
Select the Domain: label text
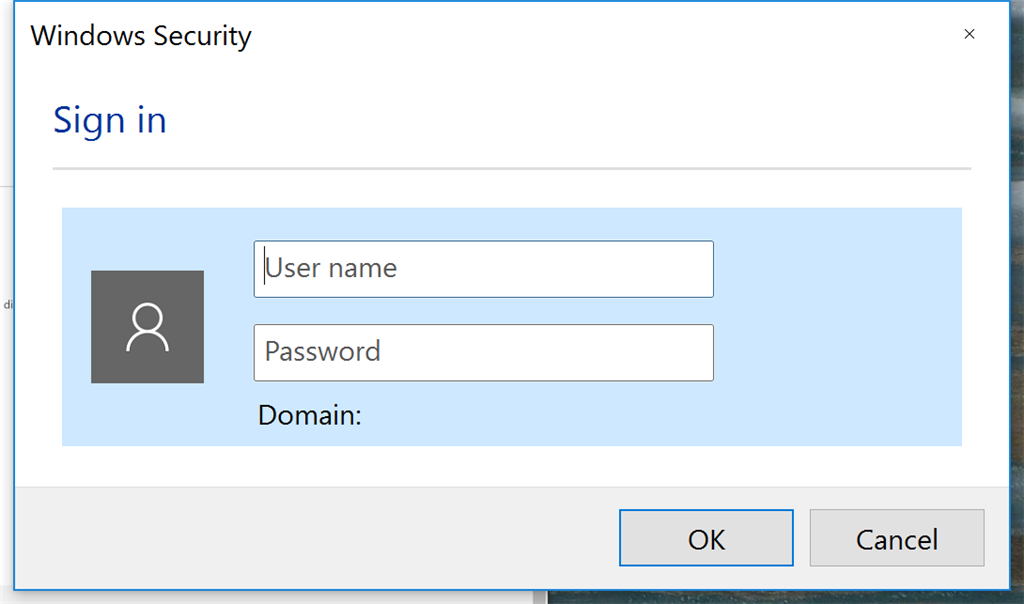310,415
